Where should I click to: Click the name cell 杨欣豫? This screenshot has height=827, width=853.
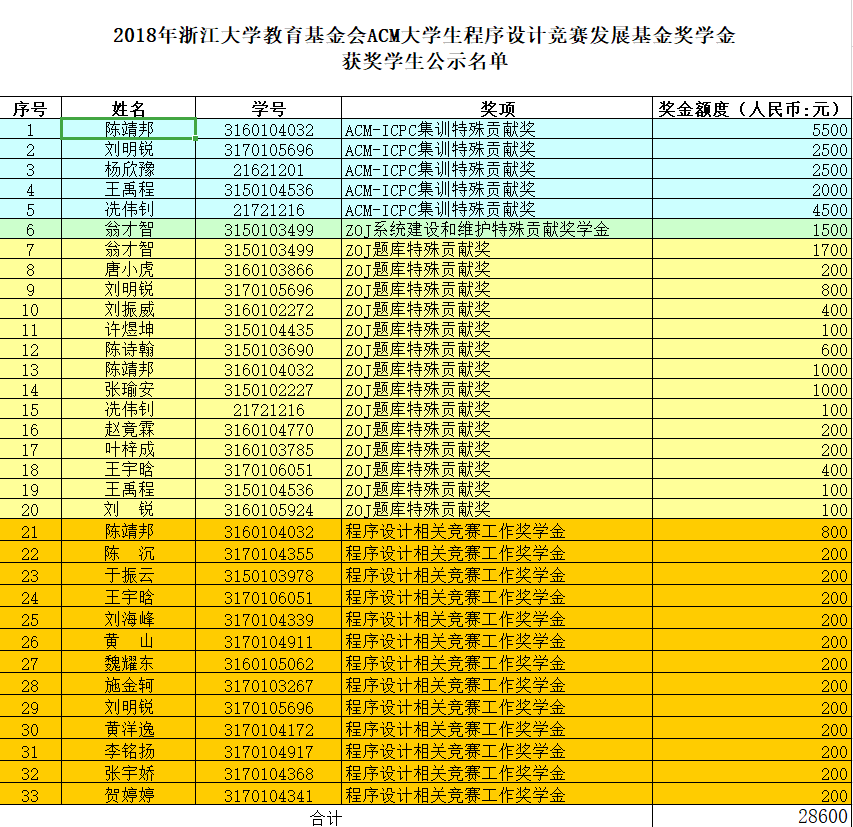click(128, 170)
